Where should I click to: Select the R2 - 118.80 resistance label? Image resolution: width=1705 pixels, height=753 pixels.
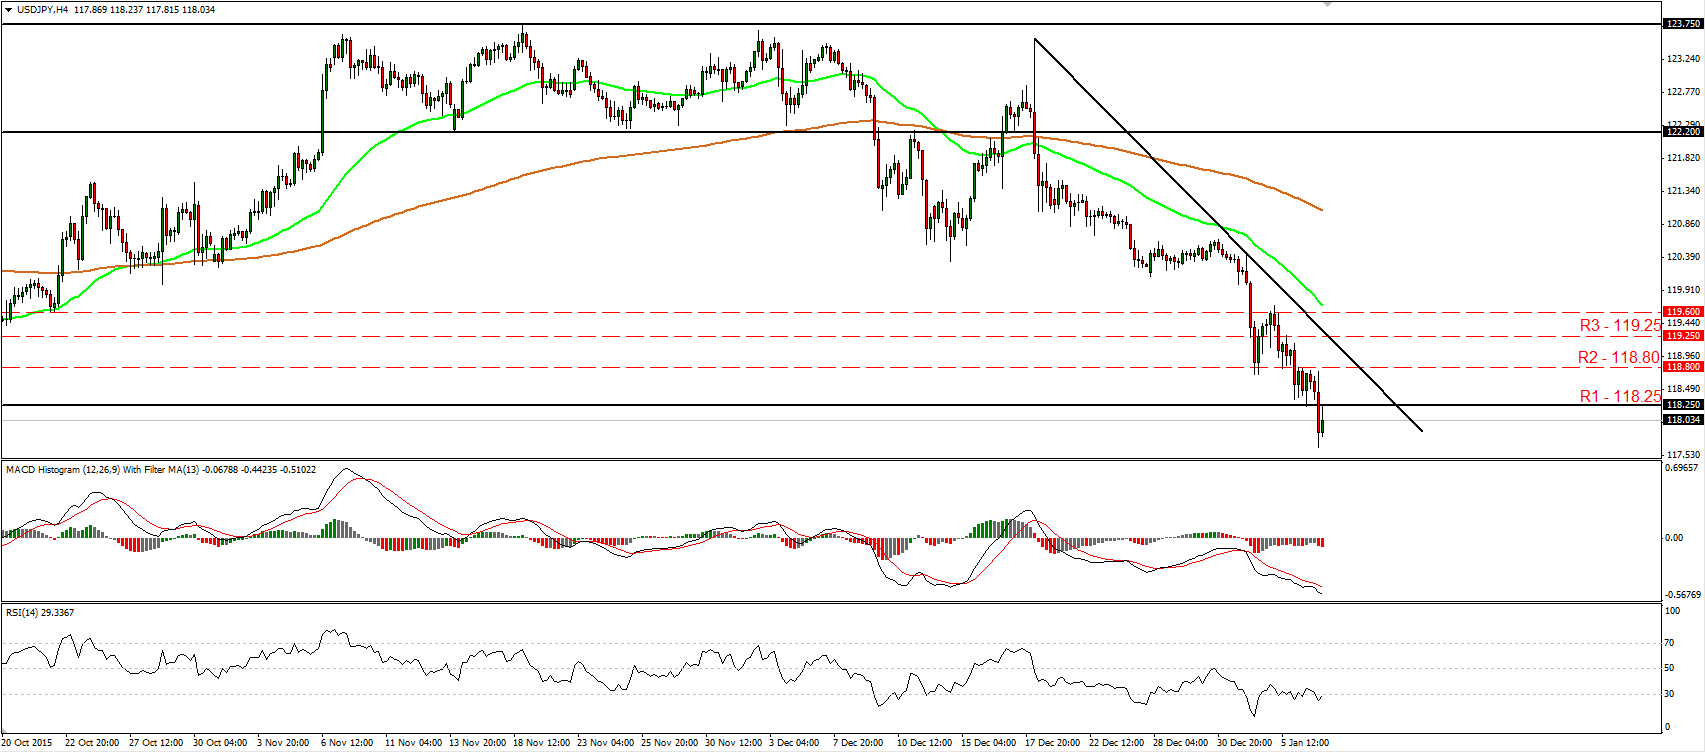[x=1619, y=357]
